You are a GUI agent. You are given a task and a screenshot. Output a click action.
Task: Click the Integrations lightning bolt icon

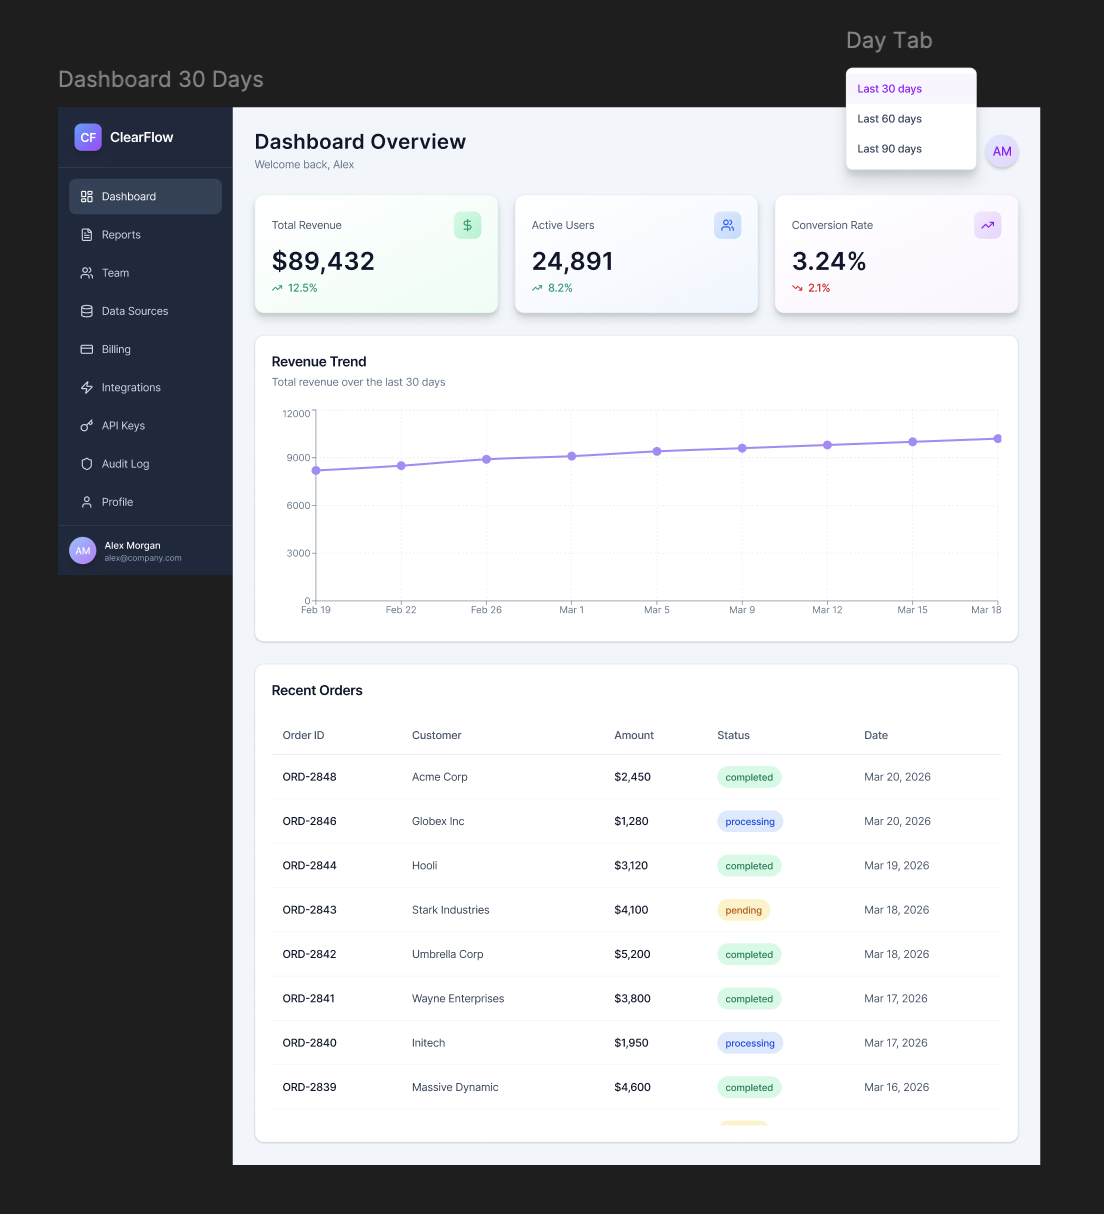(x=87, y=388)
